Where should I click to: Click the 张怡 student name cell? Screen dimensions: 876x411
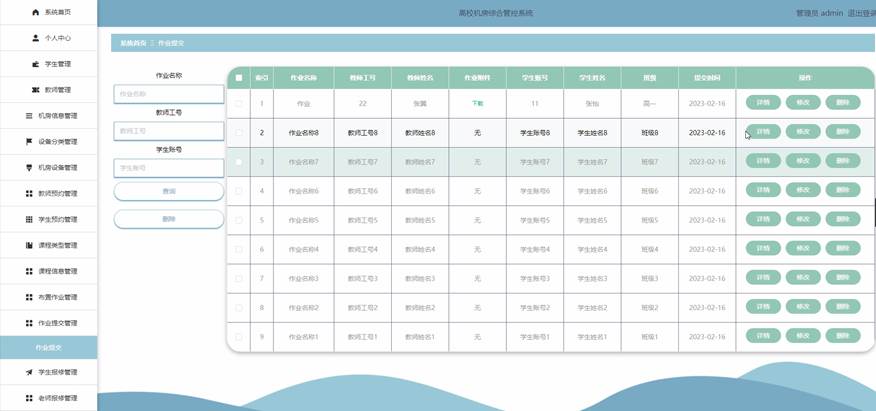592,103
